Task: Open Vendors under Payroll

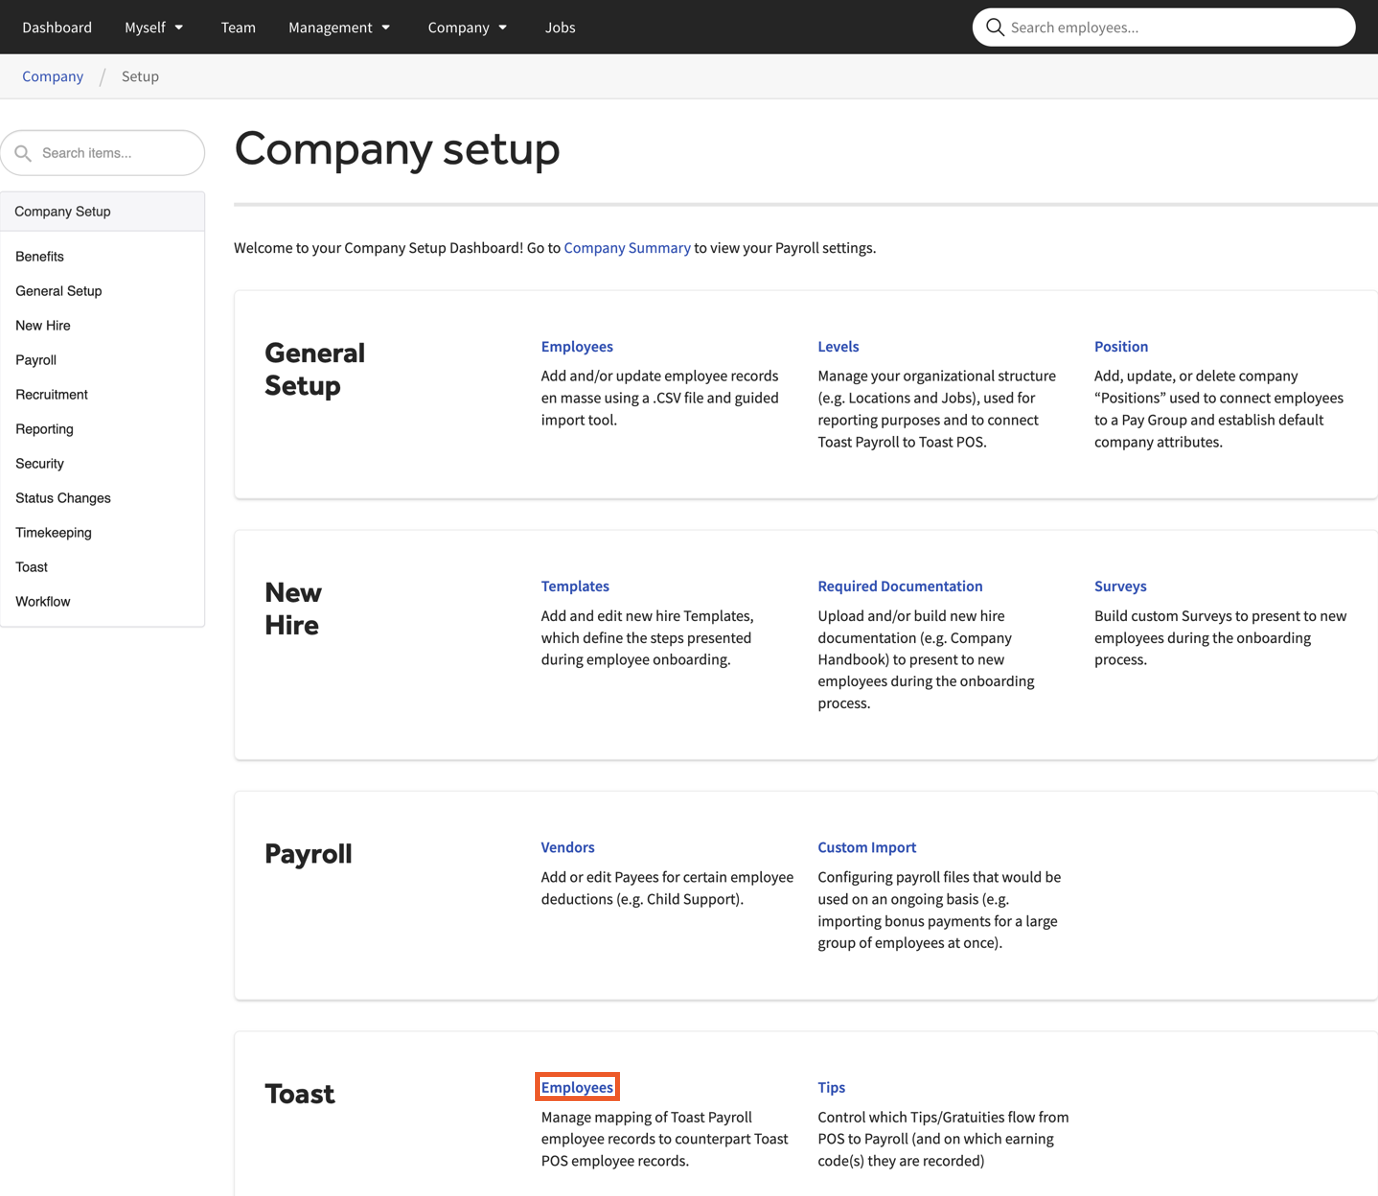Action: 567,847
